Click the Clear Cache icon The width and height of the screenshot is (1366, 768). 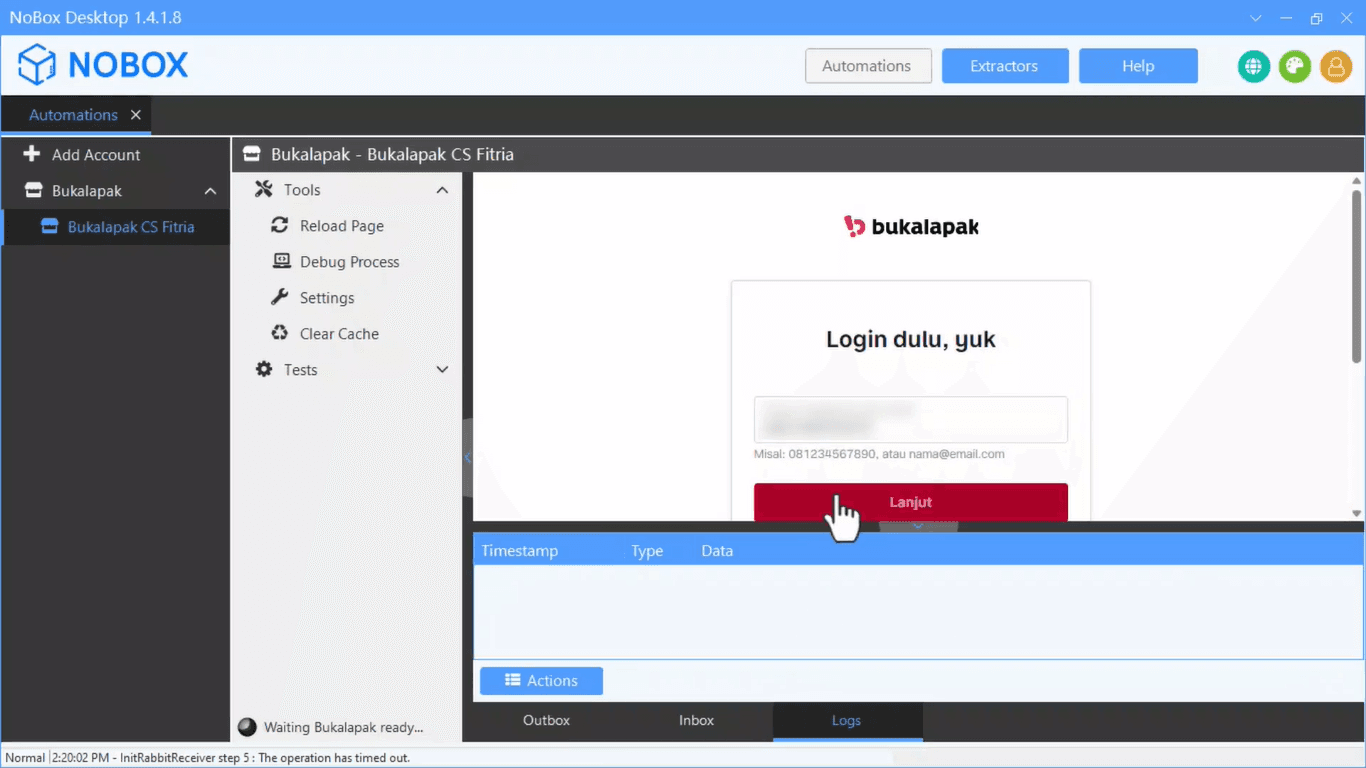(278, 333)
